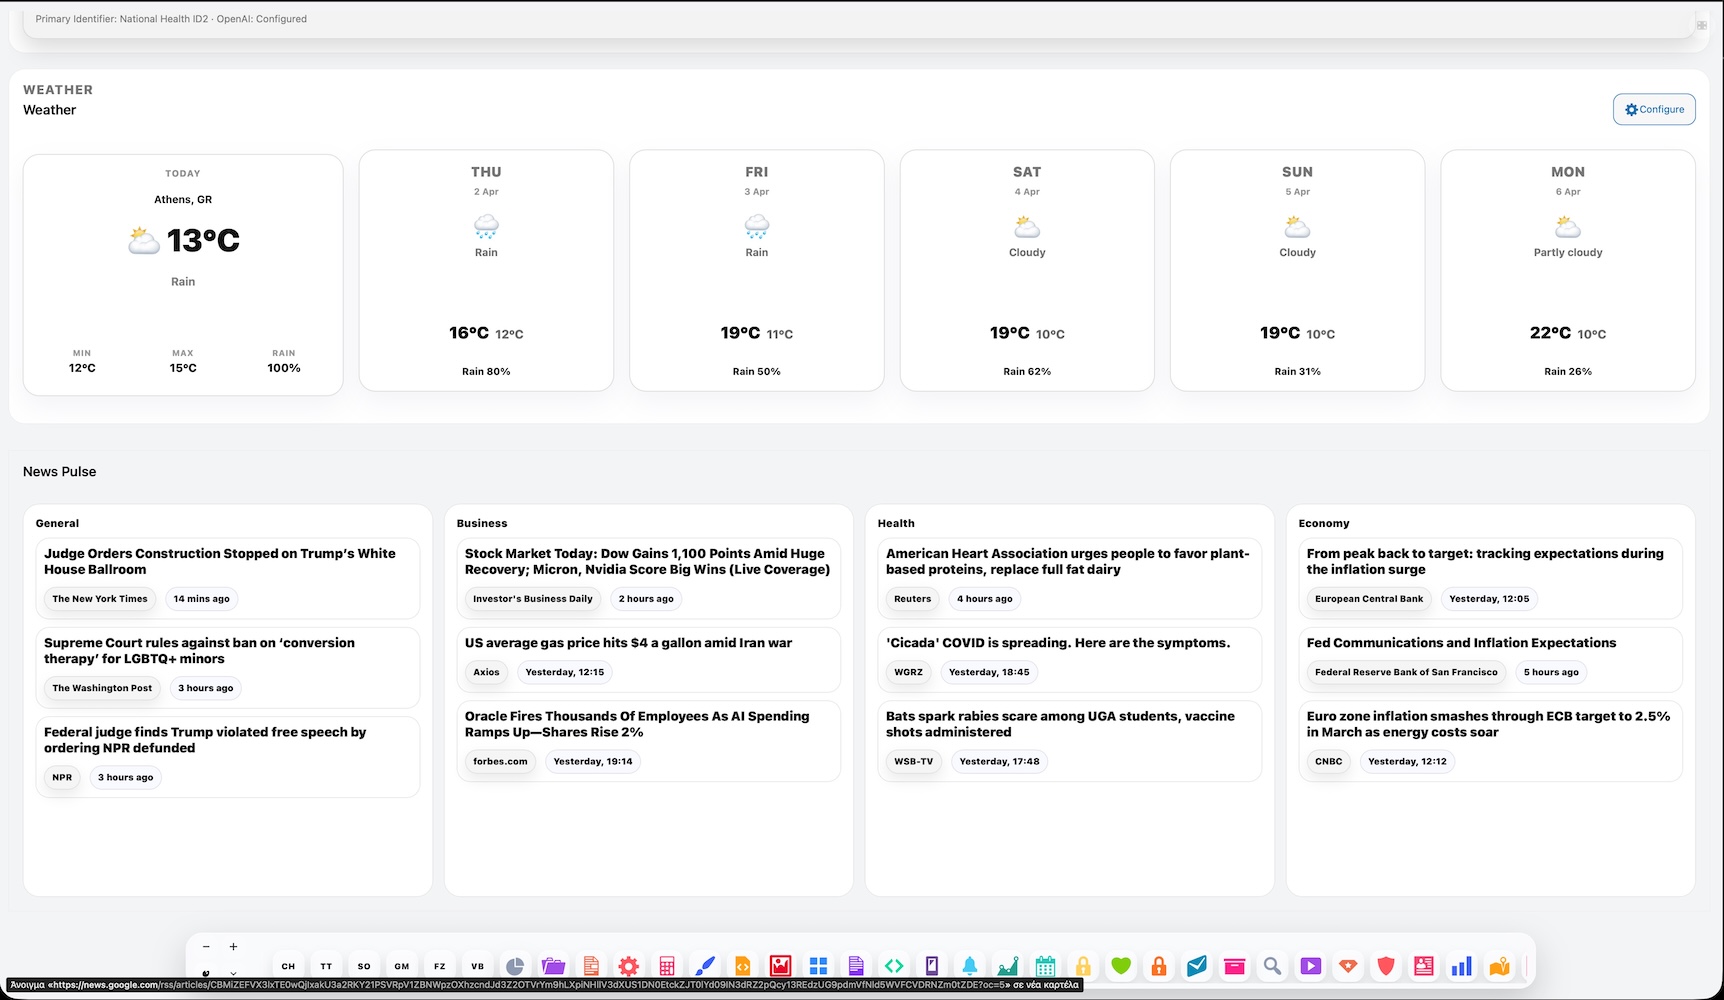Click the plus button on the dock
This screenshot has width=1724, height=1000.
pyautogui.click(x=233, y=947)
